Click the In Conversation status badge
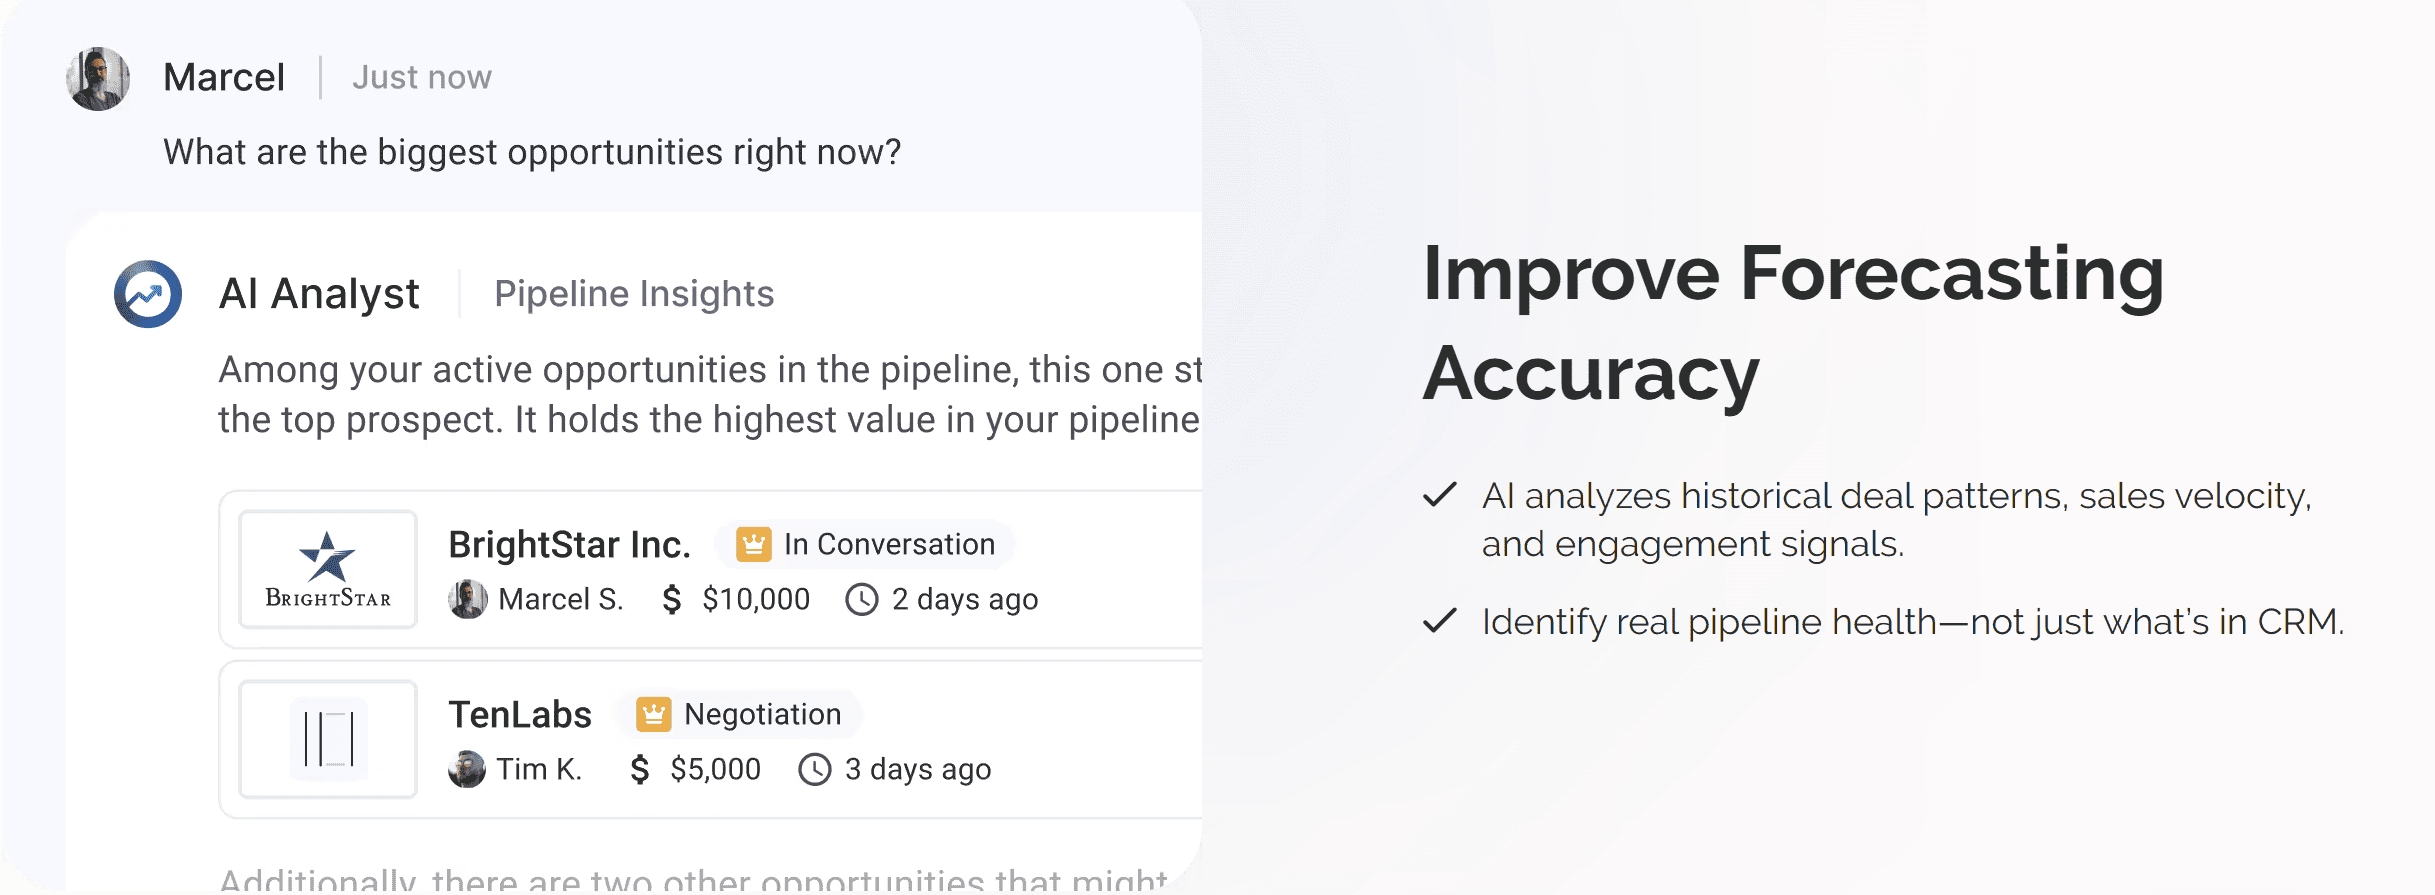This screenshot has width=2435, height=895. click(865, 544)
